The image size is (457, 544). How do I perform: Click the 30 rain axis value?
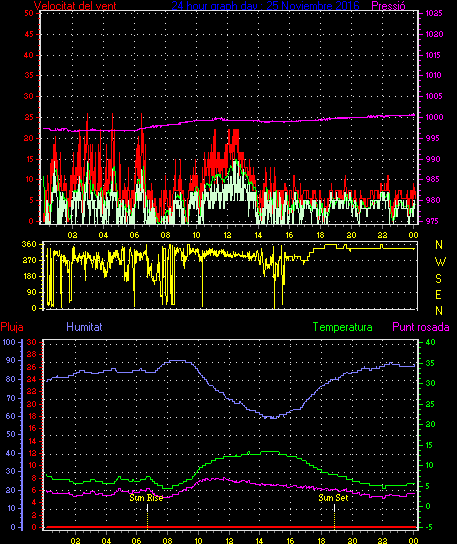tap(32, 342)
